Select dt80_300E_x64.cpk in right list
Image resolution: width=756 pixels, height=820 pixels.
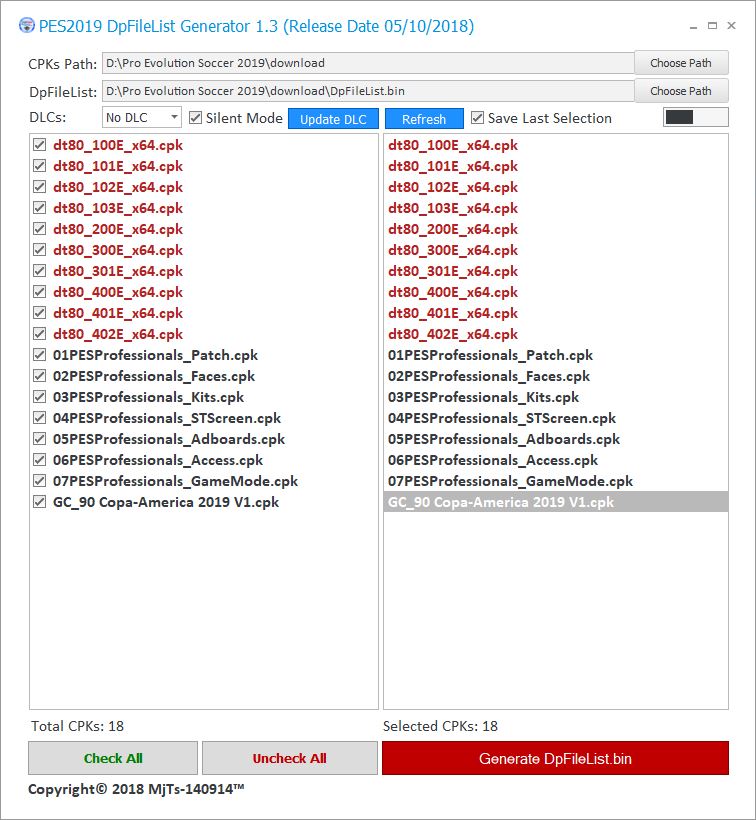pyautogui.click(x=556, y=249)
